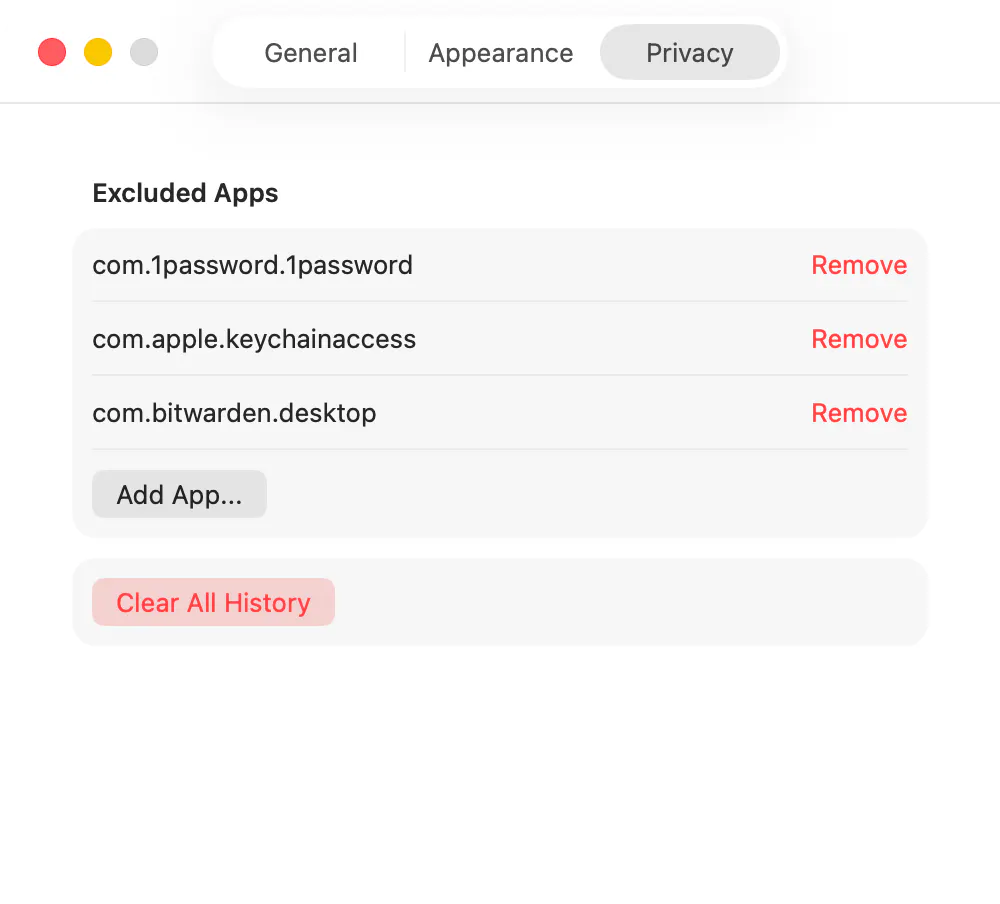
Task: Select the com.1password.1password row text
Action: 253,265
